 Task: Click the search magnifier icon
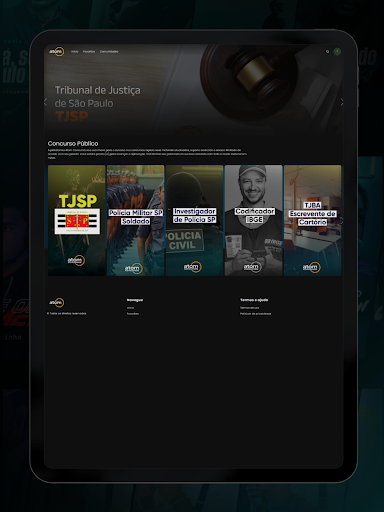327,52
